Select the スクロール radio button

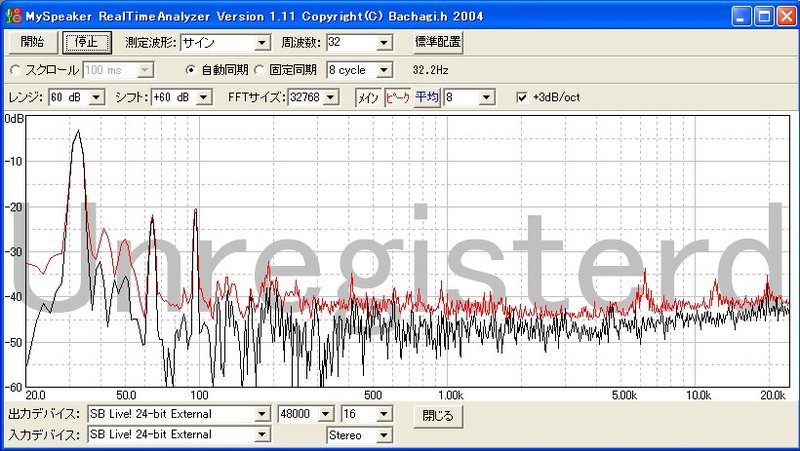[15, 70]
